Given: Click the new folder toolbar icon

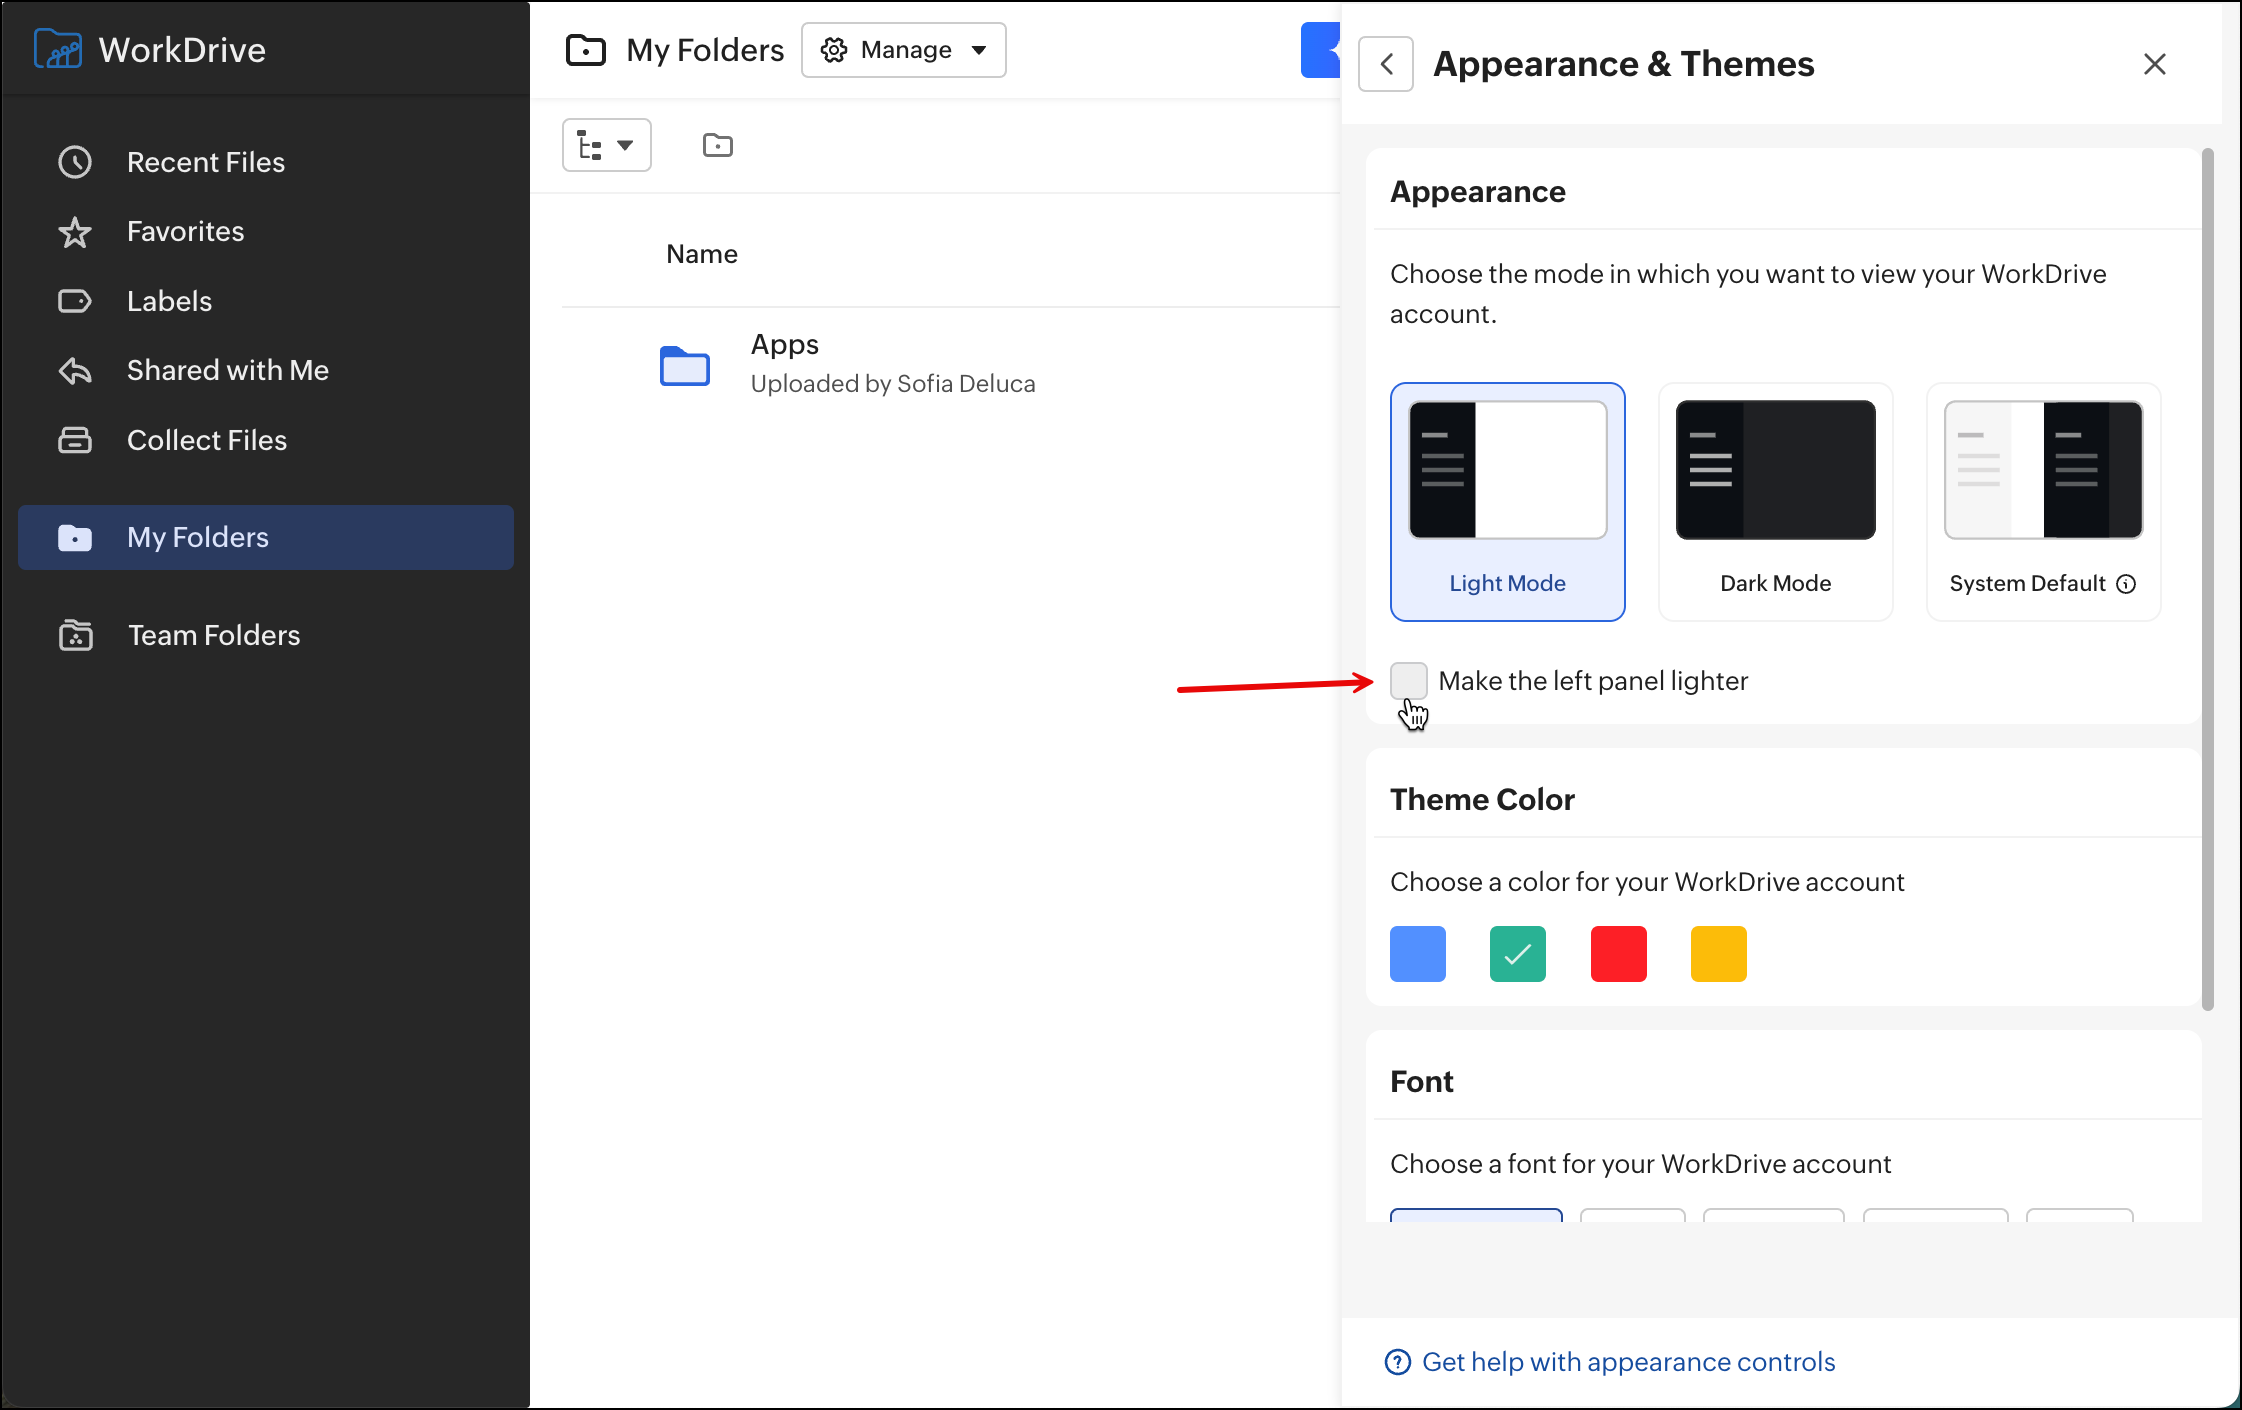Looking at the screenshot, I should (x=717, y=146).
